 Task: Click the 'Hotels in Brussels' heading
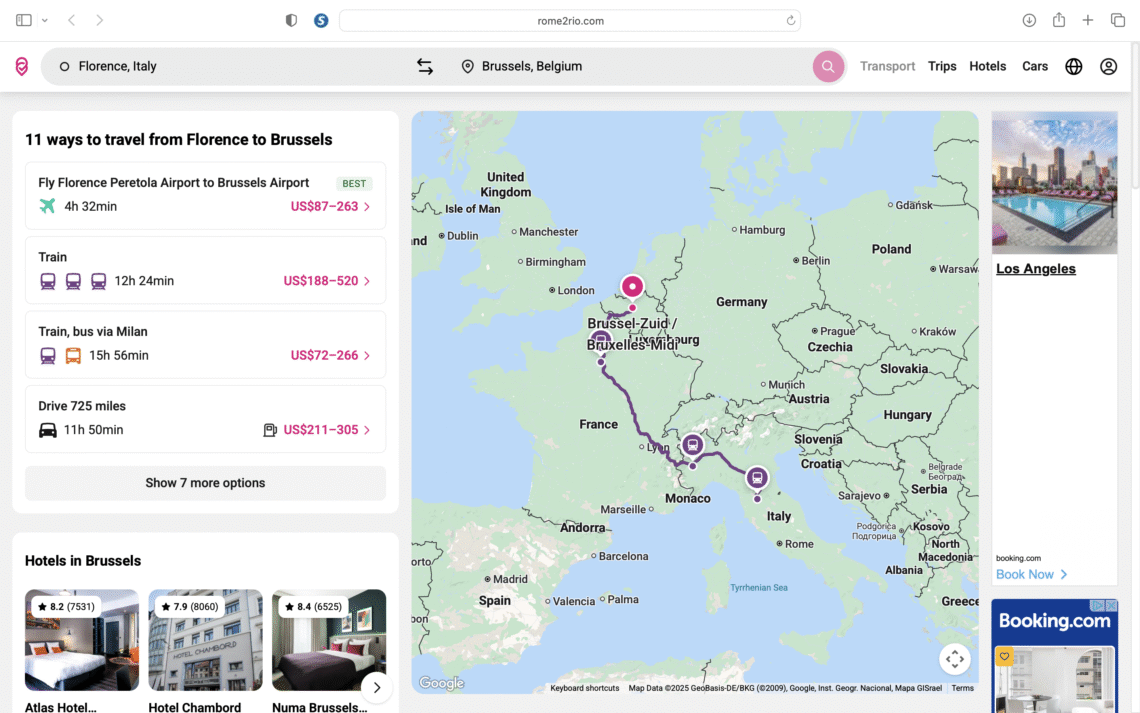coord(83,561)
